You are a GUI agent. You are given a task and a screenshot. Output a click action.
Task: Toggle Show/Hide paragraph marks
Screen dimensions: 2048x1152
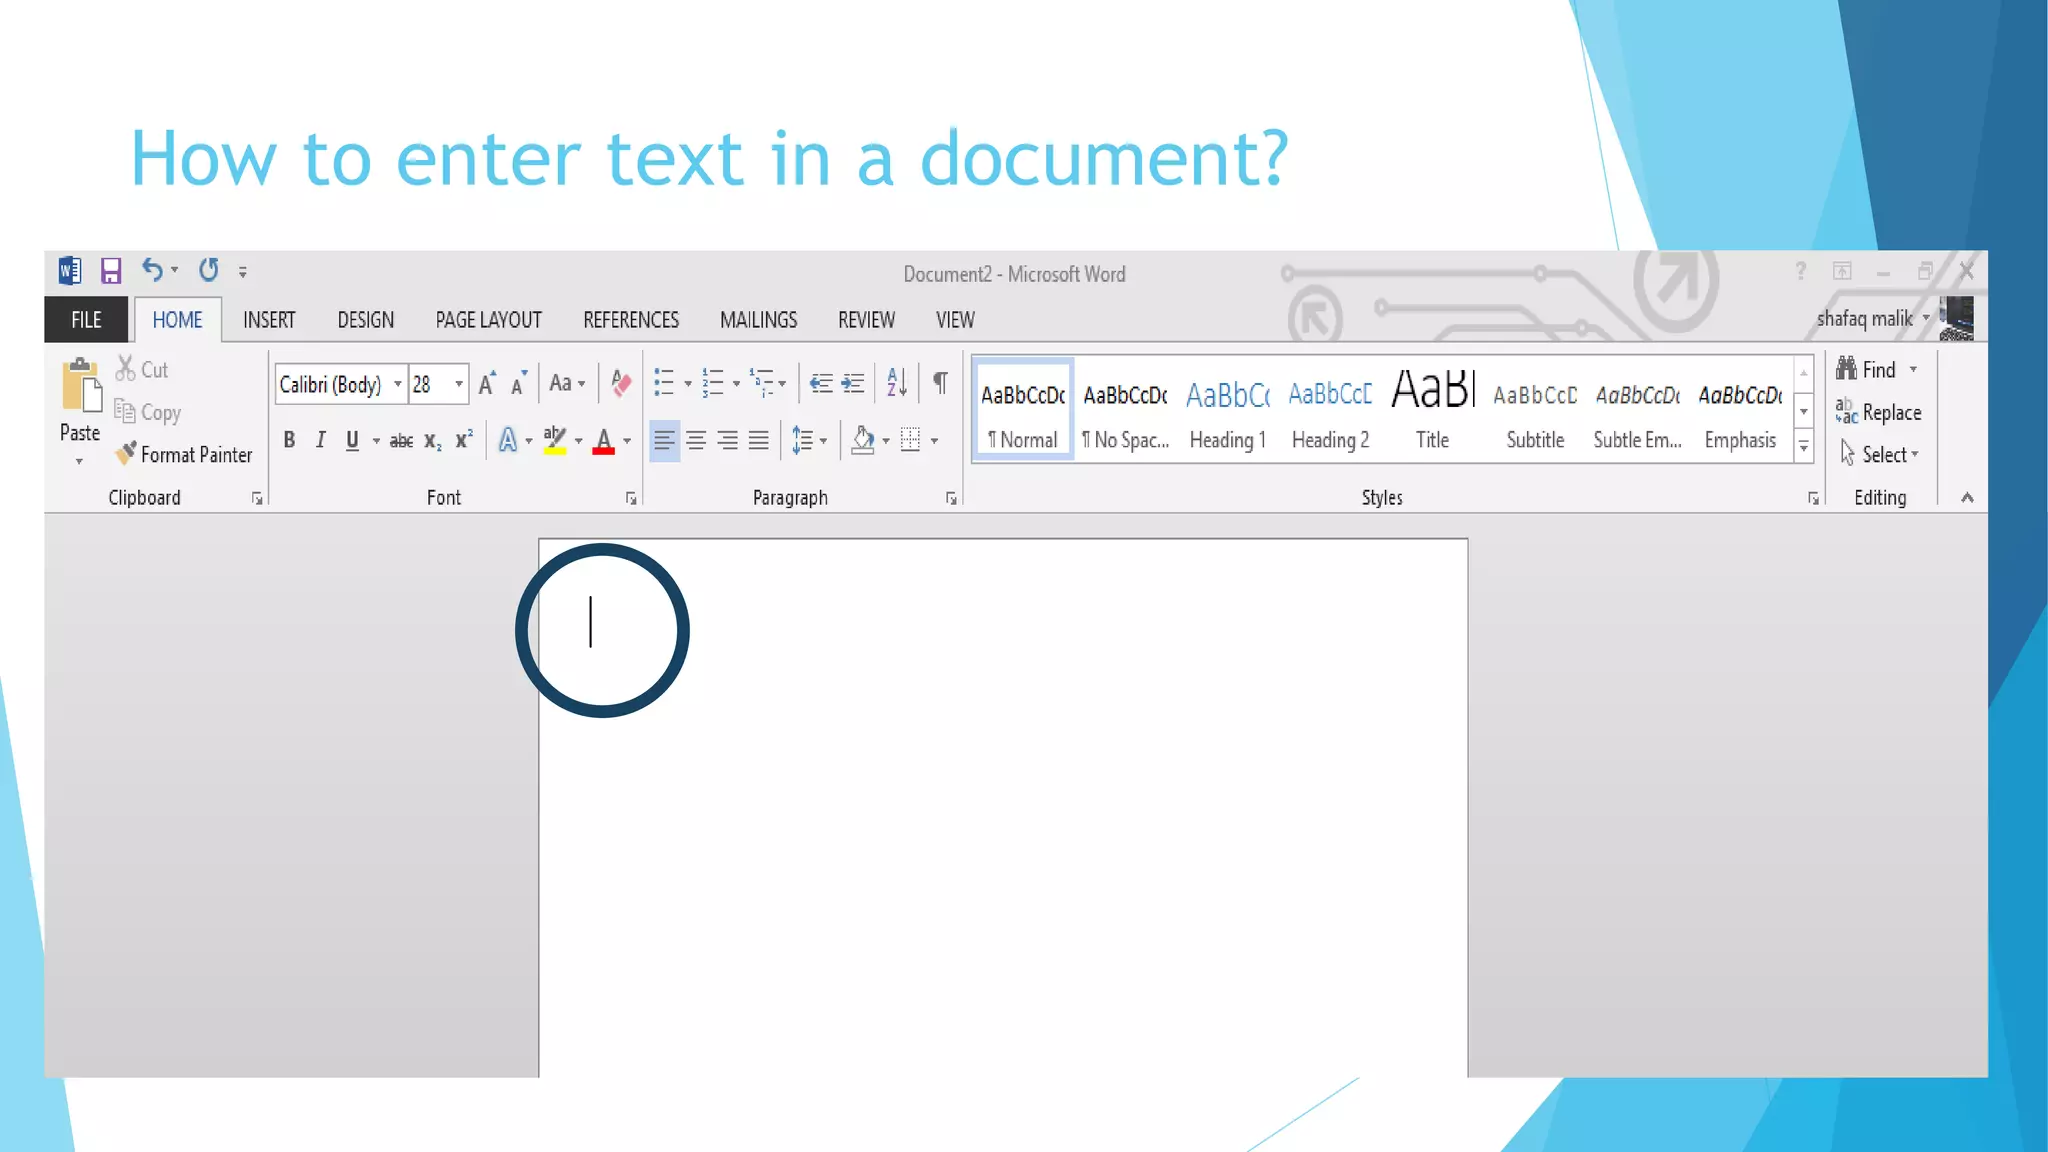pos(940,383)
